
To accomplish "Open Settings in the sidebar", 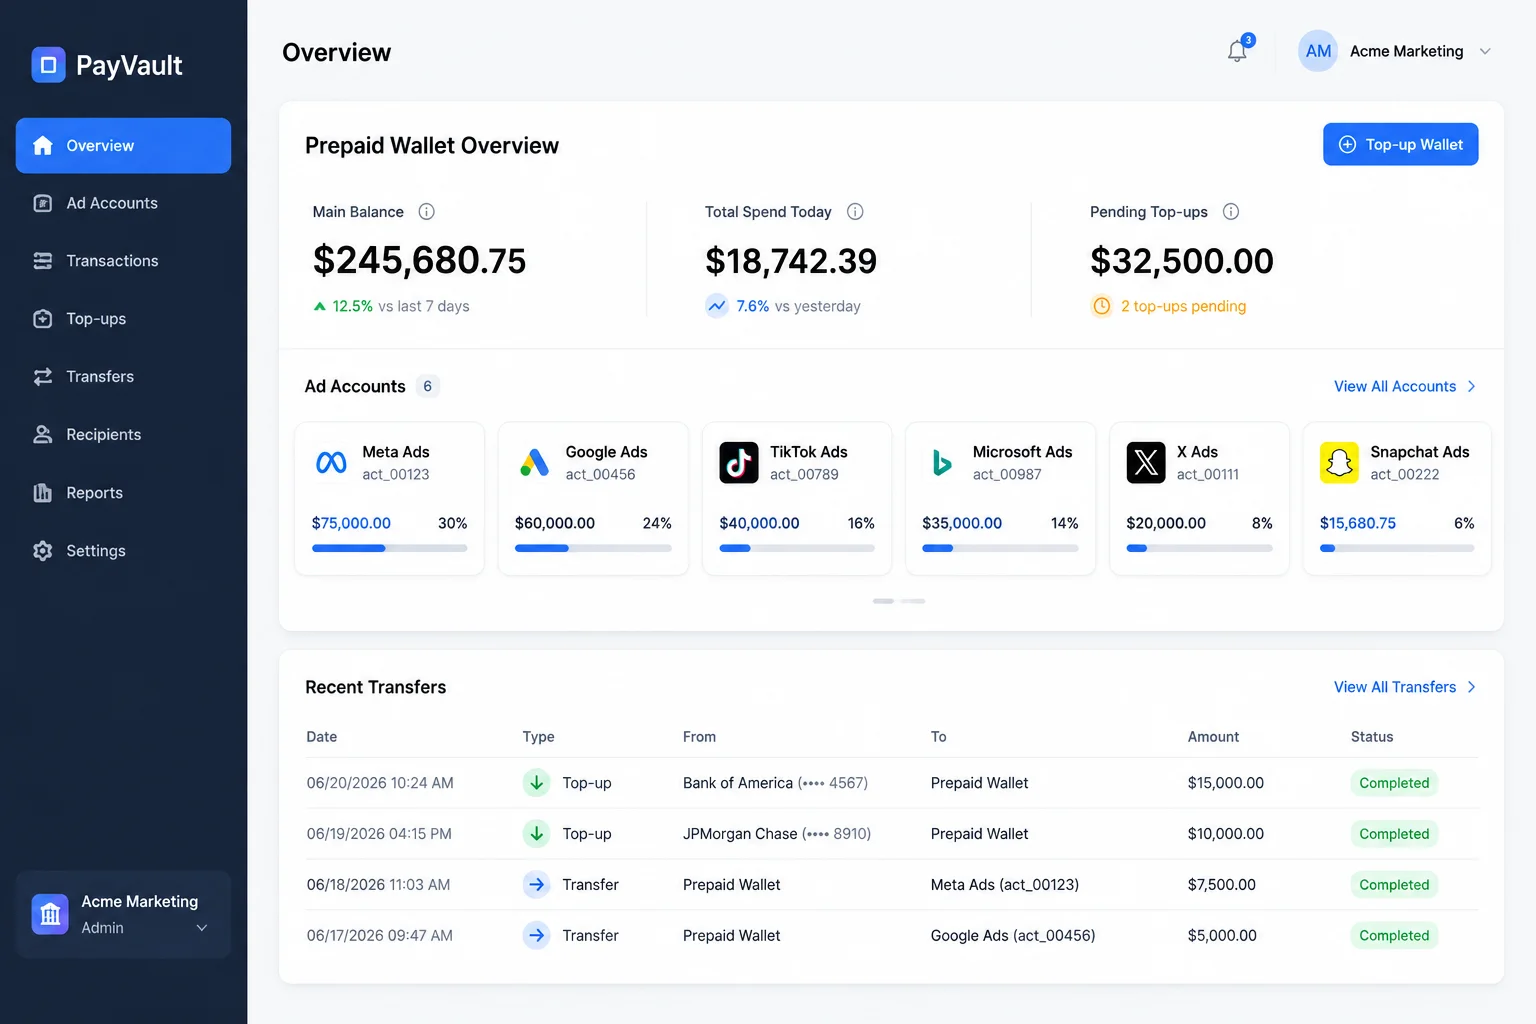I will pyautogui.click(x=123, y=551).
